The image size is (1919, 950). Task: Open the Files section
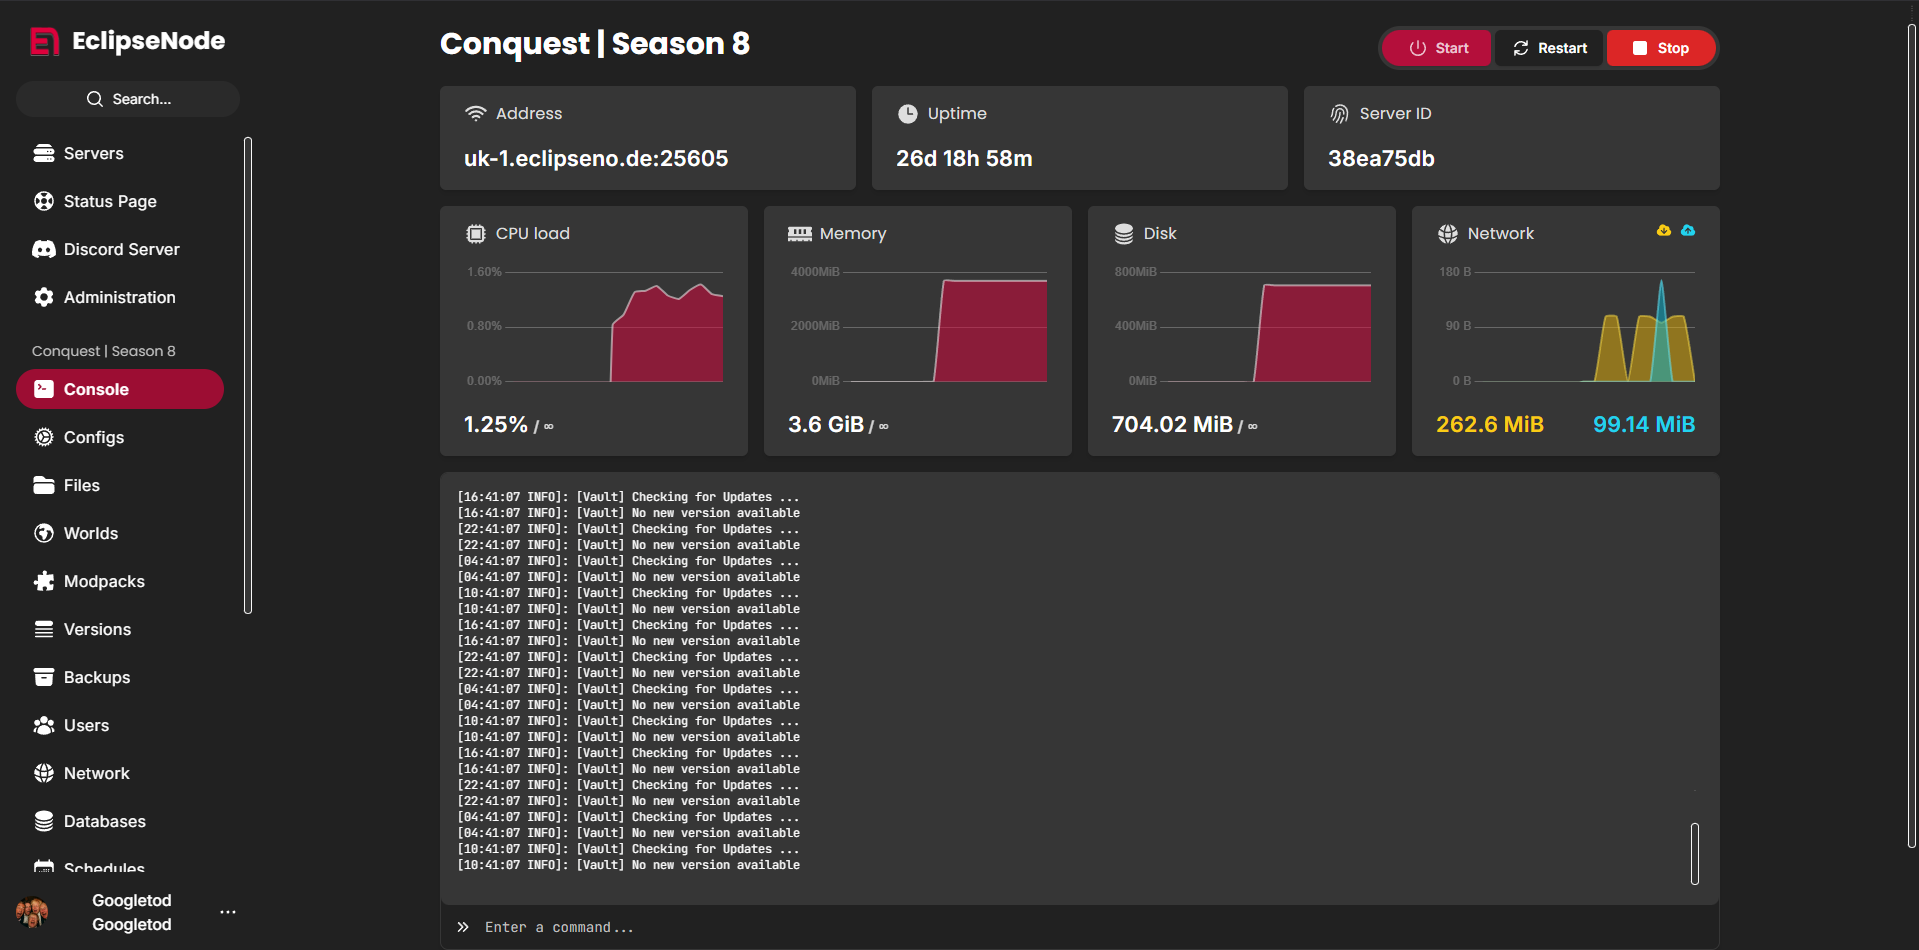coord(82,485)
